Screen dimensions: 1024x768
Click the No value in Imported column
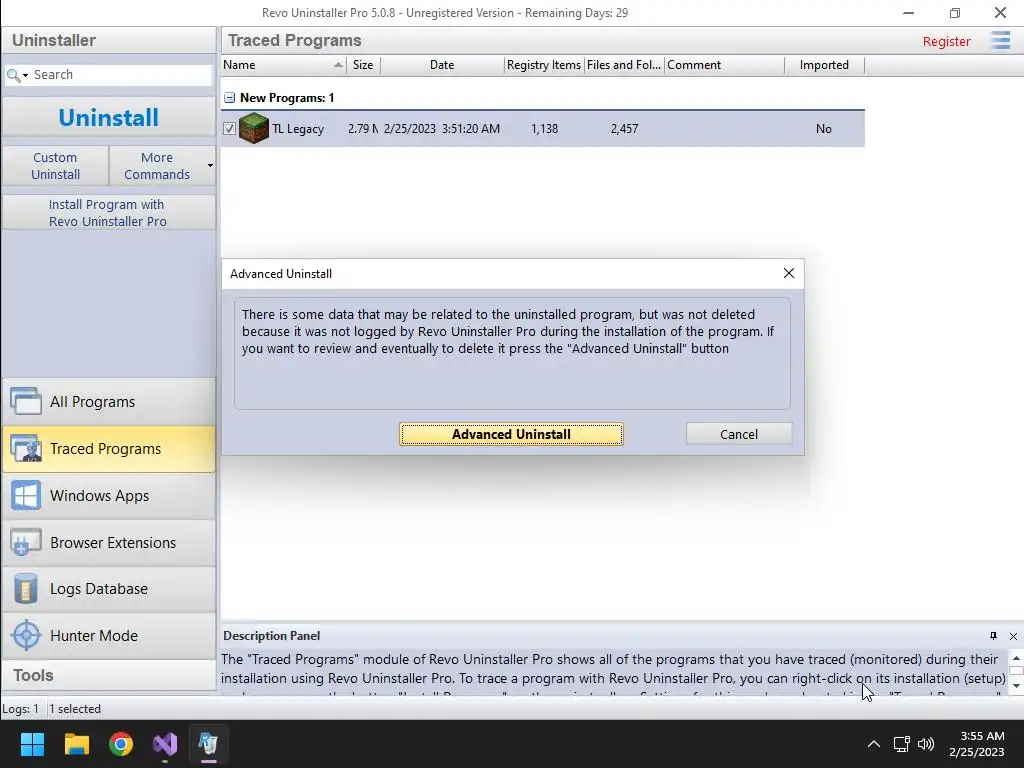point(824,129)
